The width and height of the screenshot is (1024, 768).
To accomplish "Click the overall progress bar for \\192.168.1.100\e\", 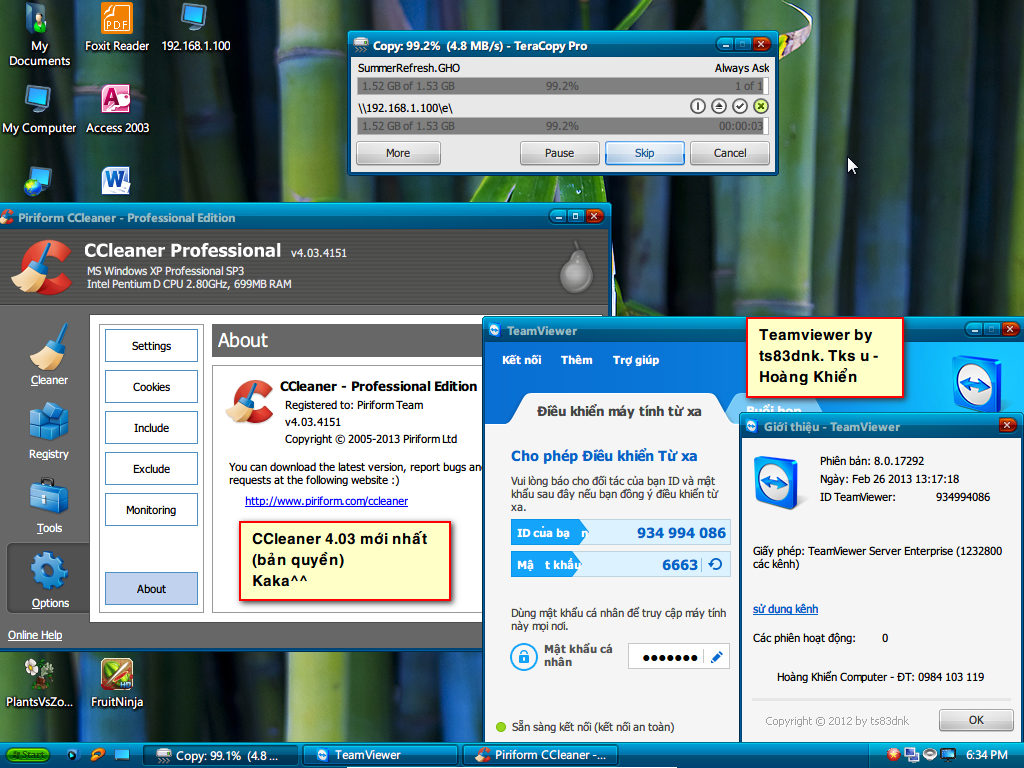I will 562,126.
